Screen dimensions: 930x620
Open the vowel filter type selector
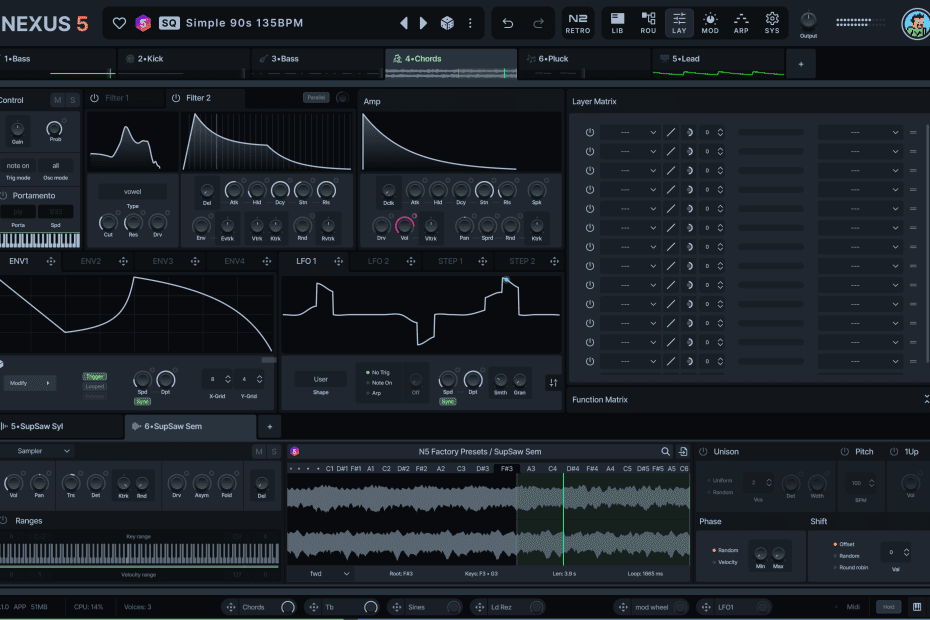133,191
